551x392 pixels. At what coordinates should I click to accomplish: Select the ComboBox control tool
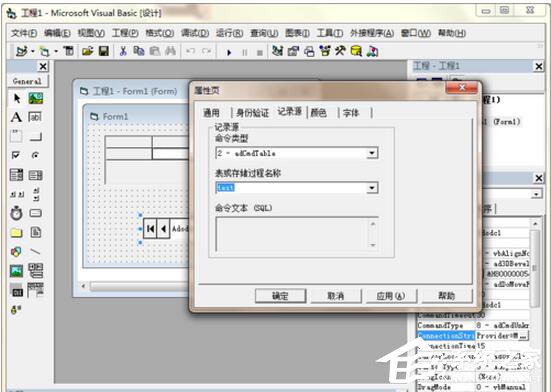pos(17,175)
